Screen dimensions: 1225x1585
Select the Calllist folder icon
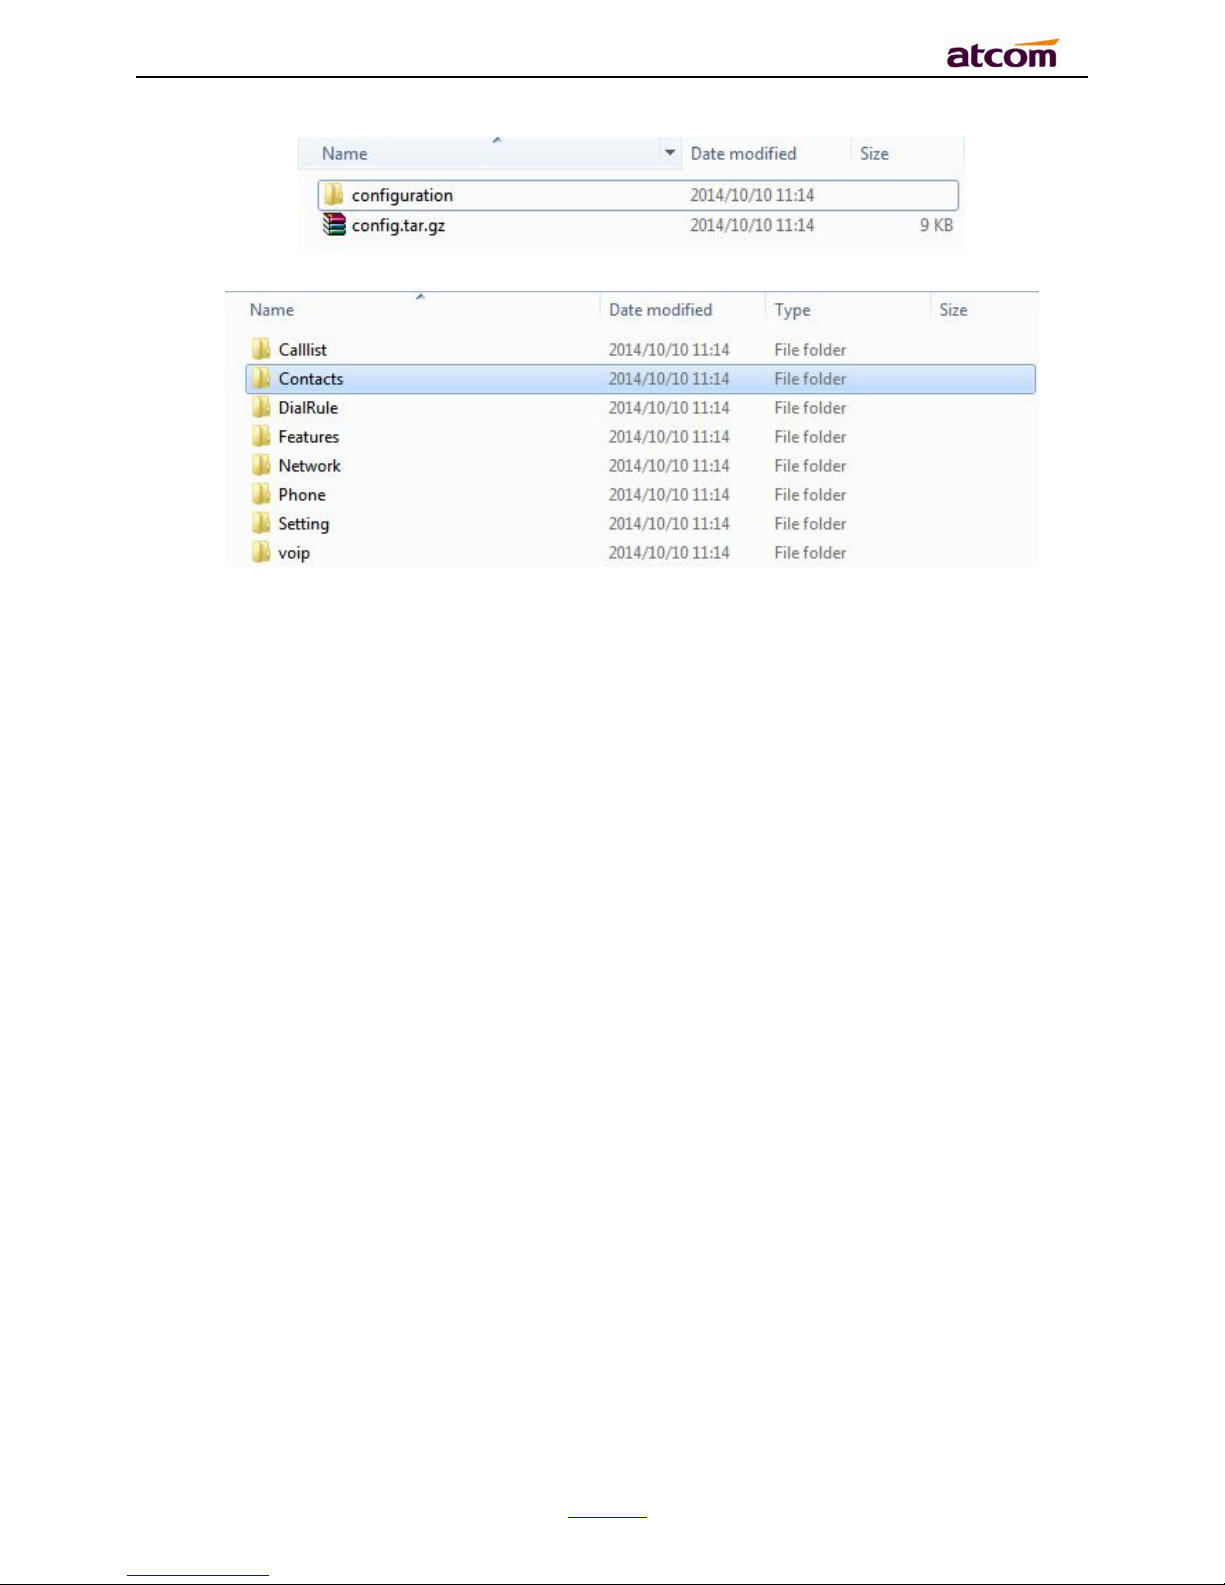(x=261, y=349)
